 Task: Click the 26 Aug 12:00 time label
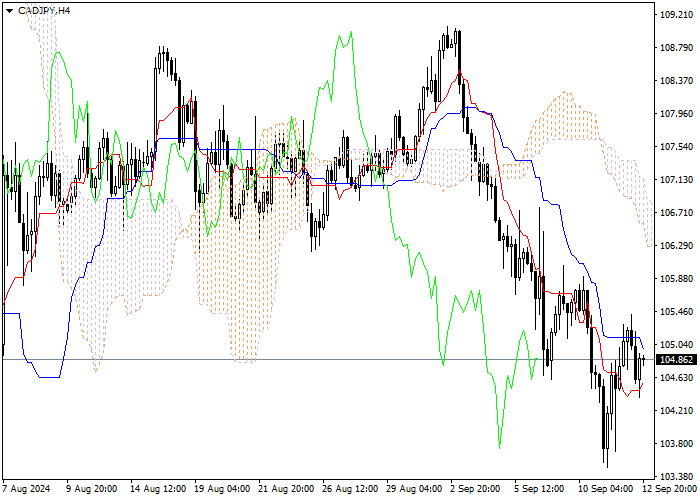(350, 489)
